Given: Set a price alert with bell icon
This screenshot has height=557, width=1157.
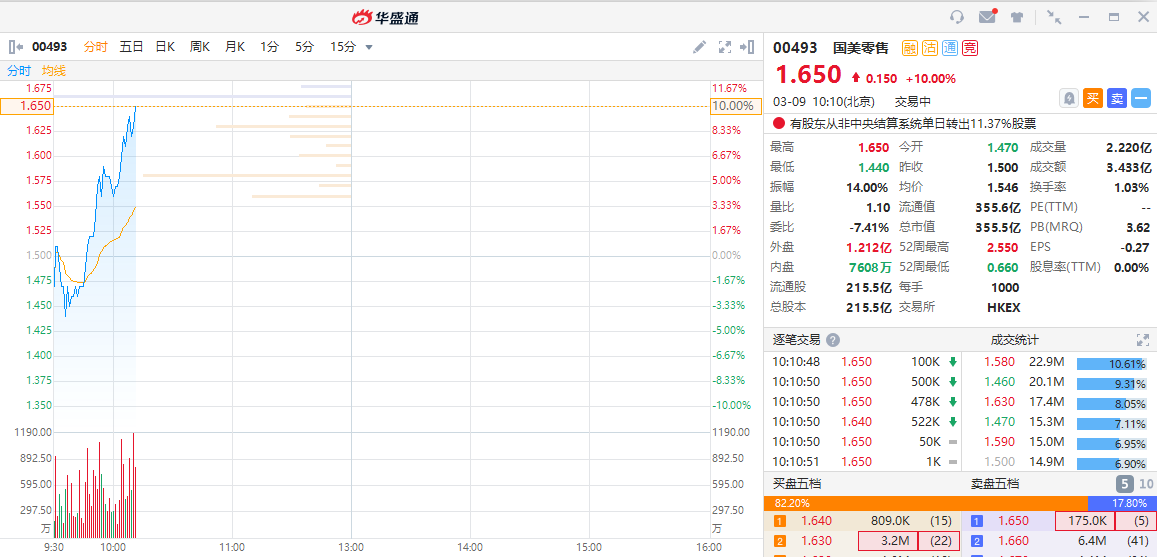Looking at the screenshot, I should click(1069, 98).
